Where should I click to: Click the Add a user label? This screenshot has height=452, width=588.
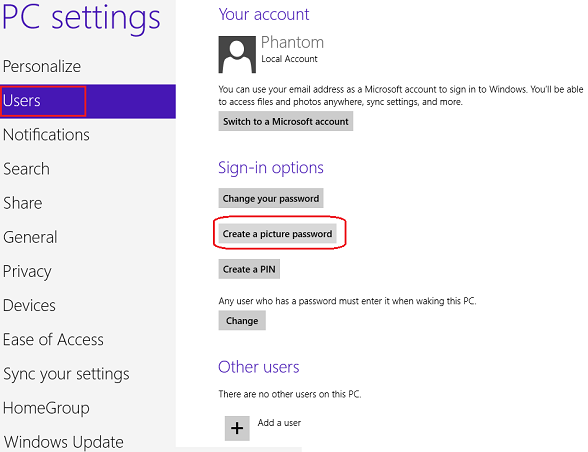point(279,423)
